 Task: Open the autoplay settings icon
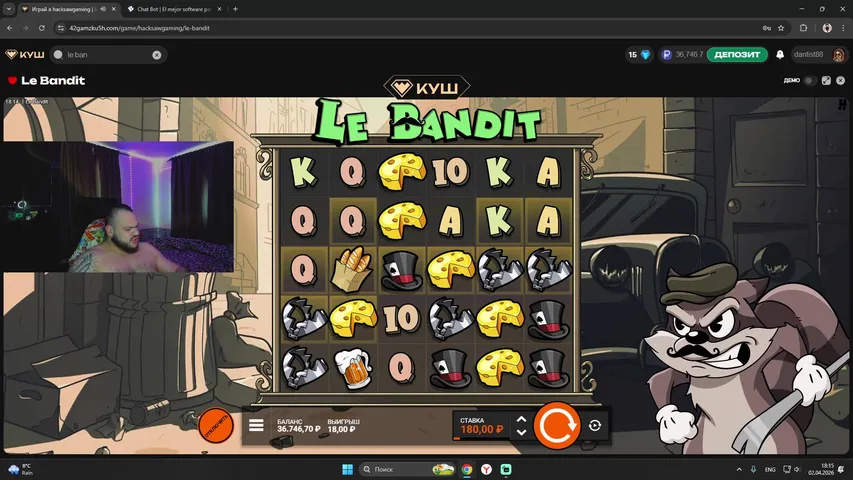(x=595, y=426)
